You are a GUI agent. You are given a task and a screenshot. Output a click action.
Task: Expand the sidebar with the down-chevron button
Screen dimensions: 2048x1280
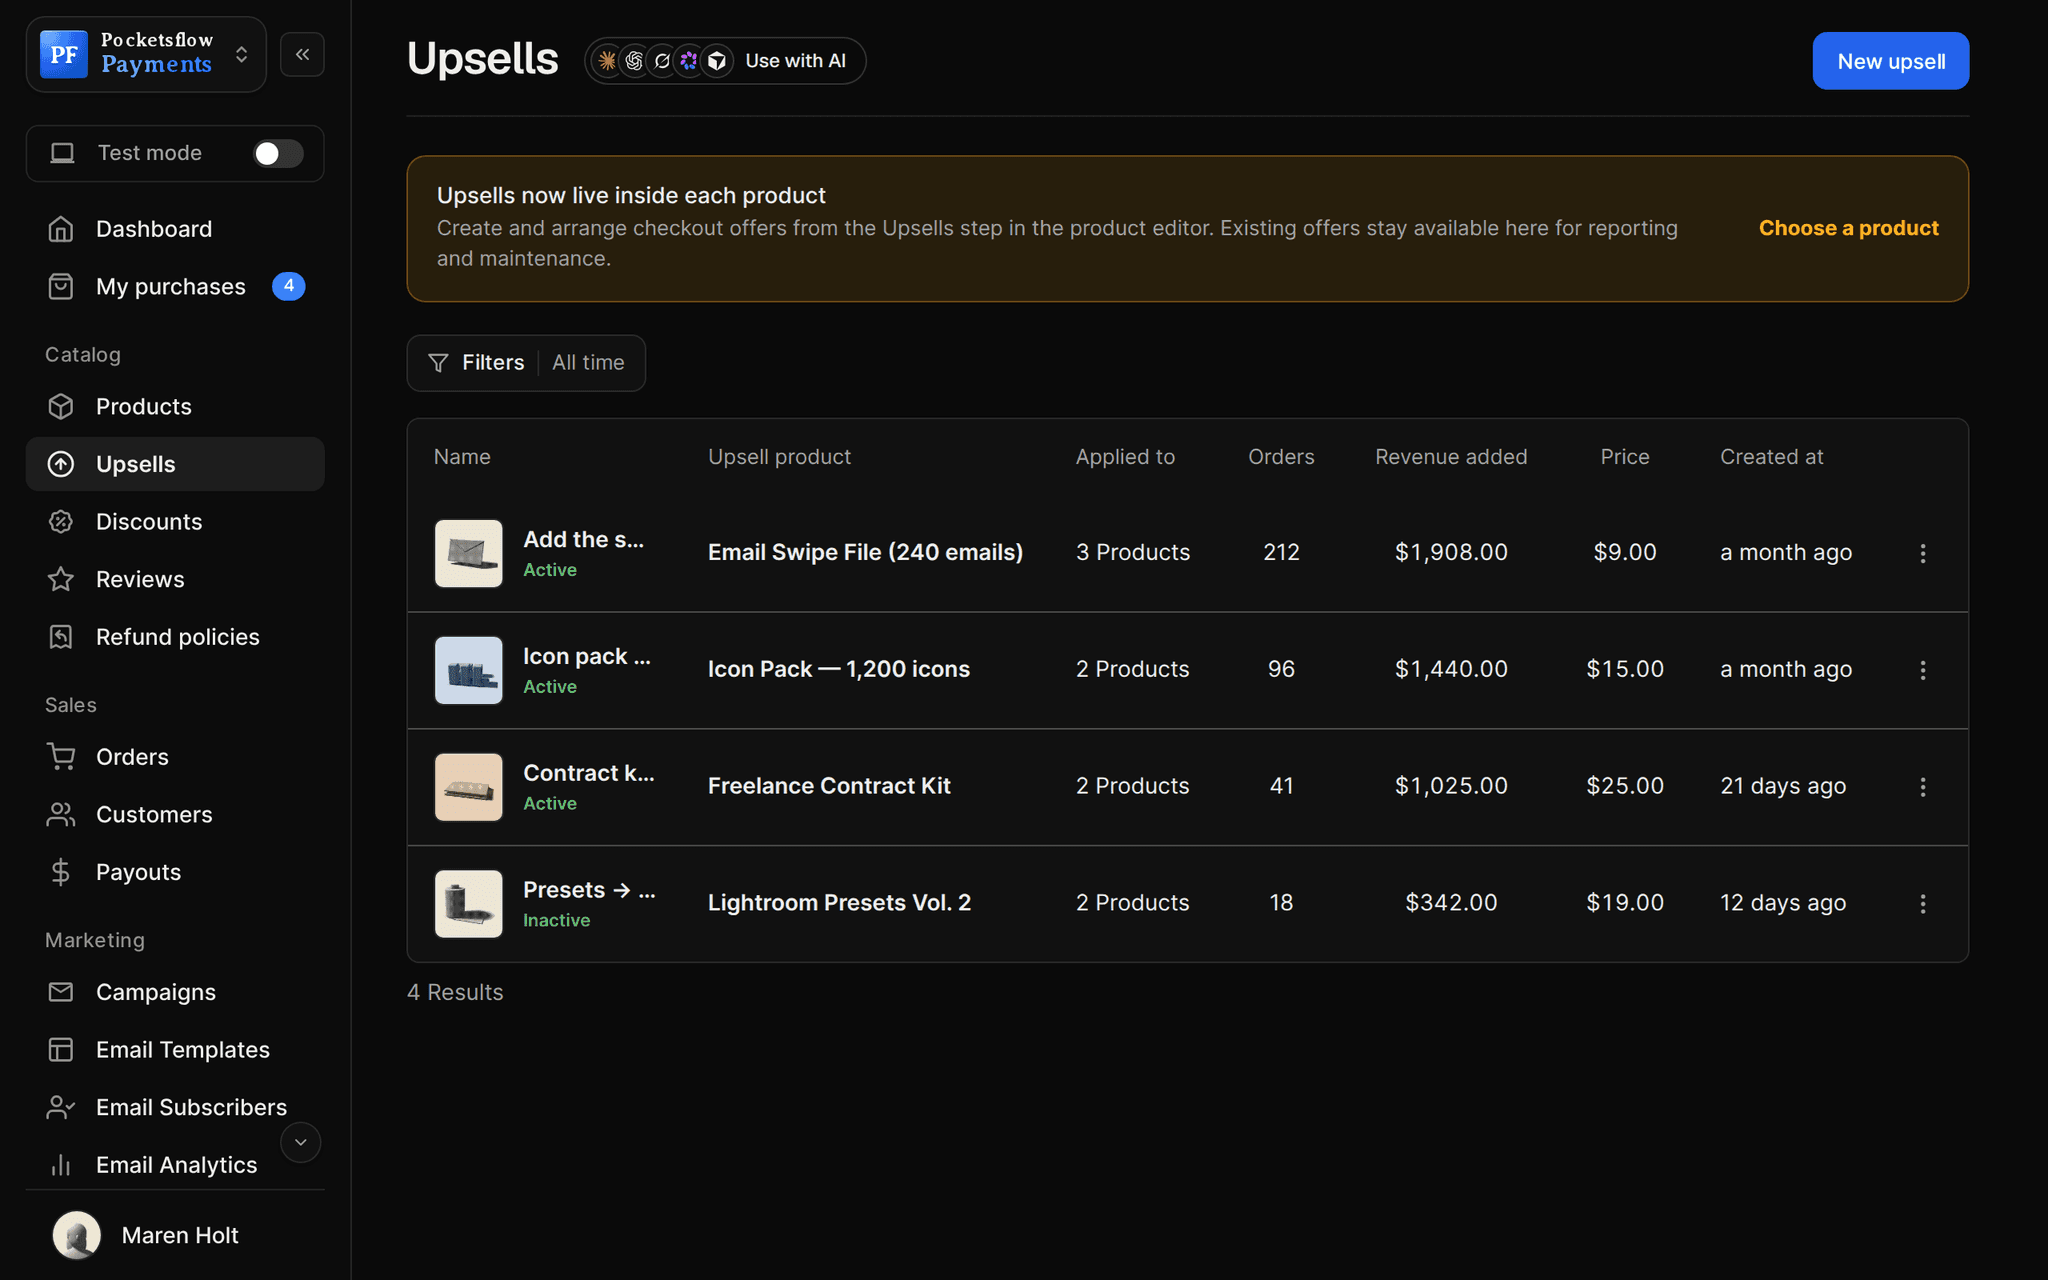point(300,1143)
